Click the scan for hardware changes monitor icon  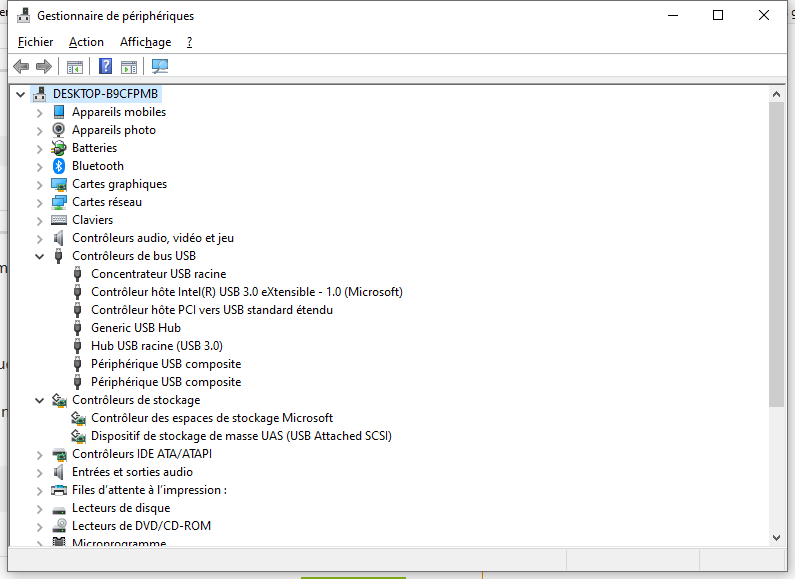[160, 66]
